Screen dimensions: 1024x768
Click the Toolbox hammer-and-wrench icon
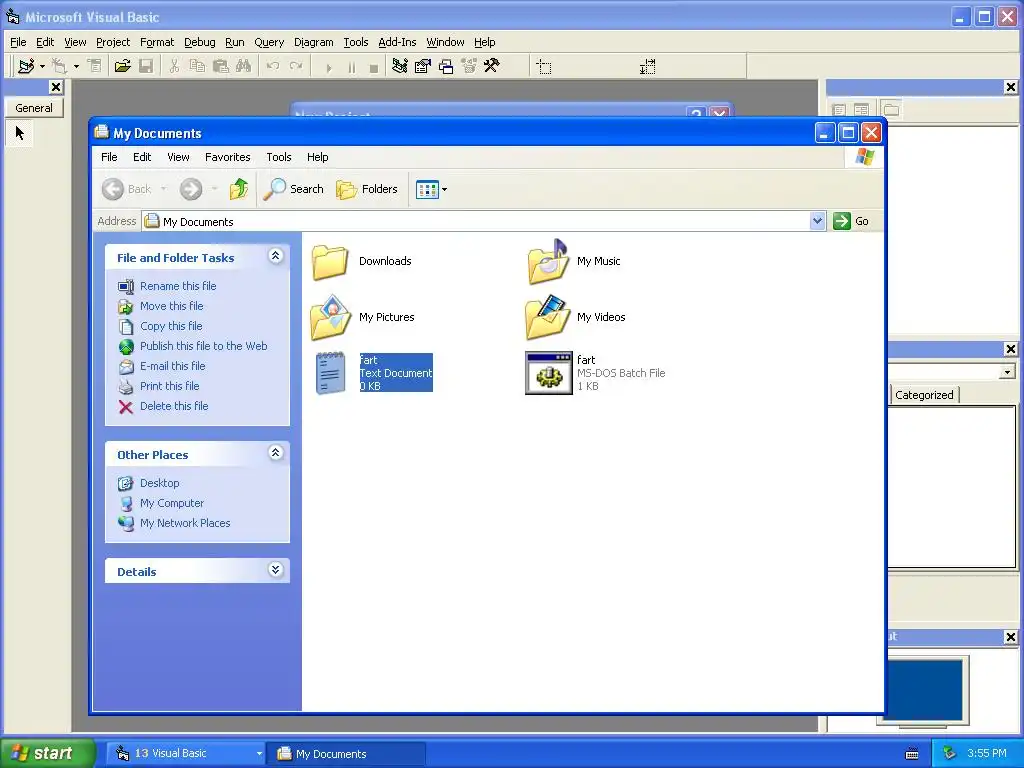[492, 66]
